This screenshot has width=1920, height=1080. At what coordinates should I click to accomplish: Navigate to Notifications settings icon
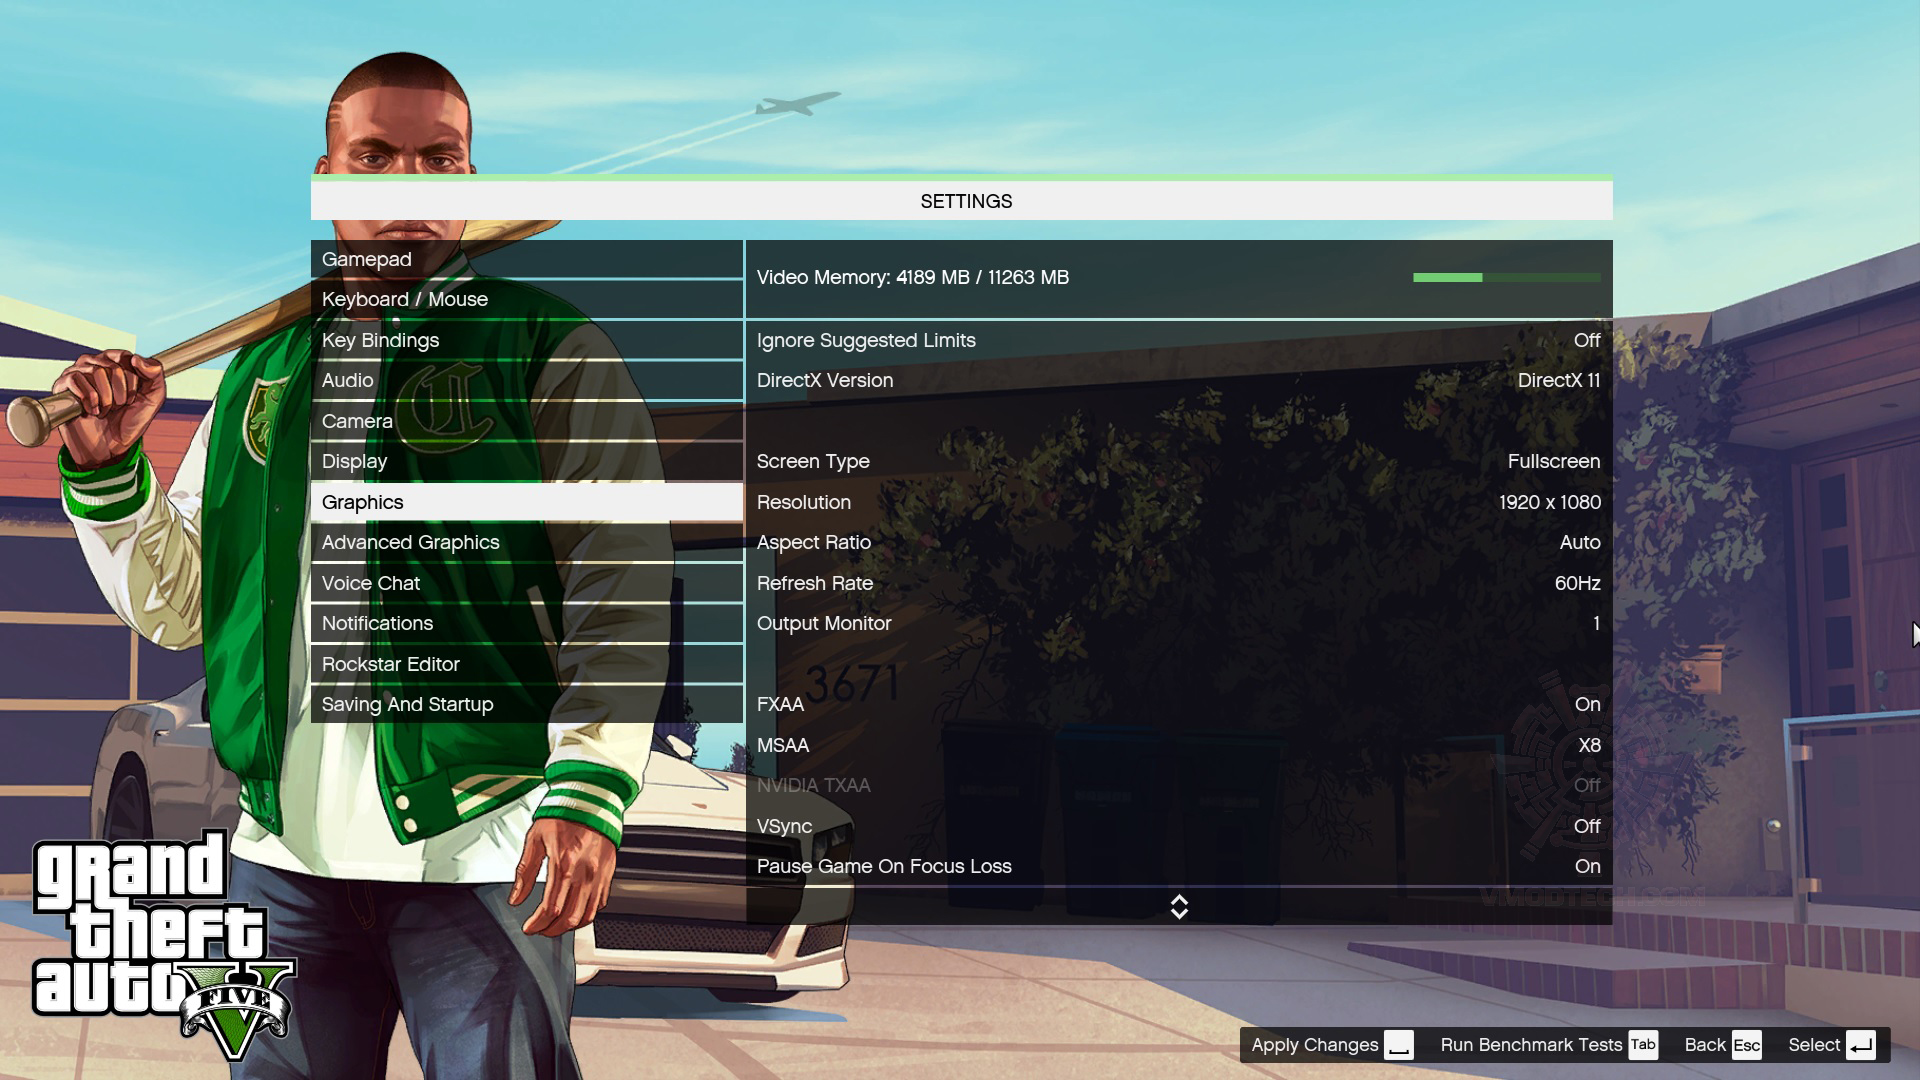376,622
